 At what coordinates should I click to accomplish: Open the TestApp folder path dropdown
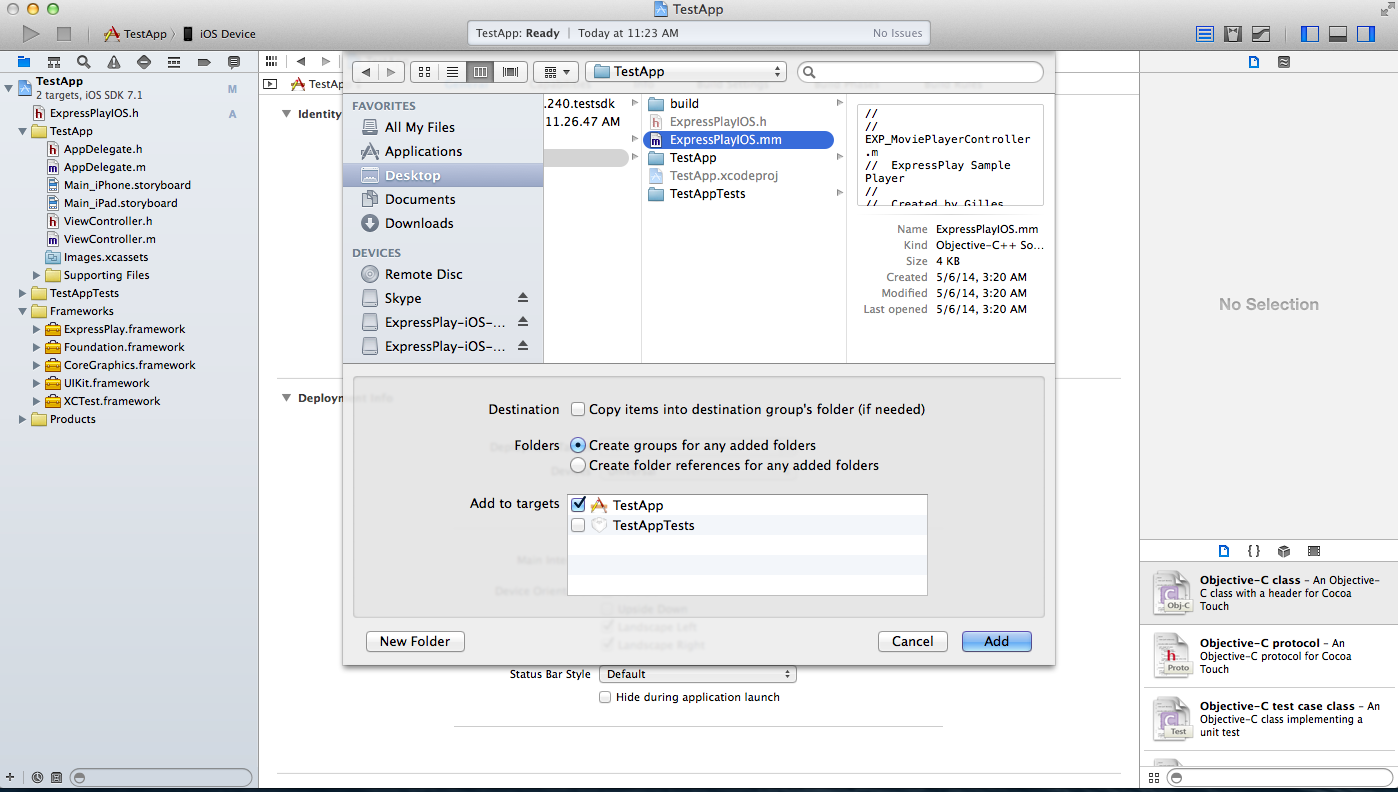coord(688,72)
